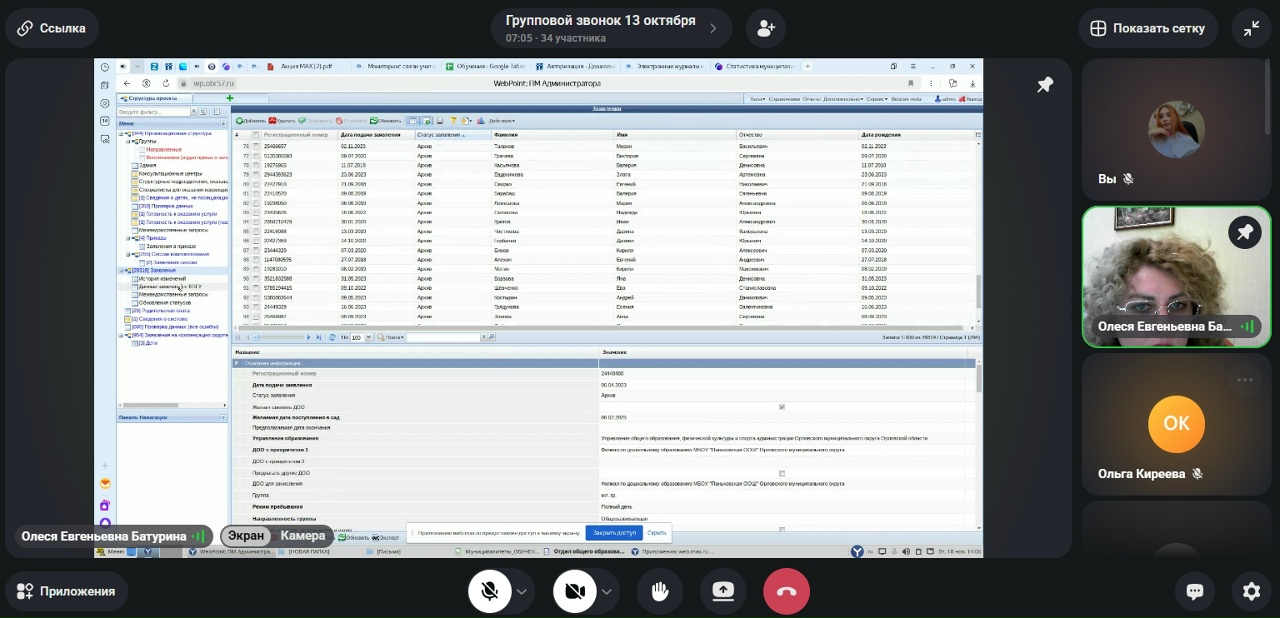Viewport: 1280px width, 618px height.
Task: Collapse the call window icon
Action: coord(1251,28)
